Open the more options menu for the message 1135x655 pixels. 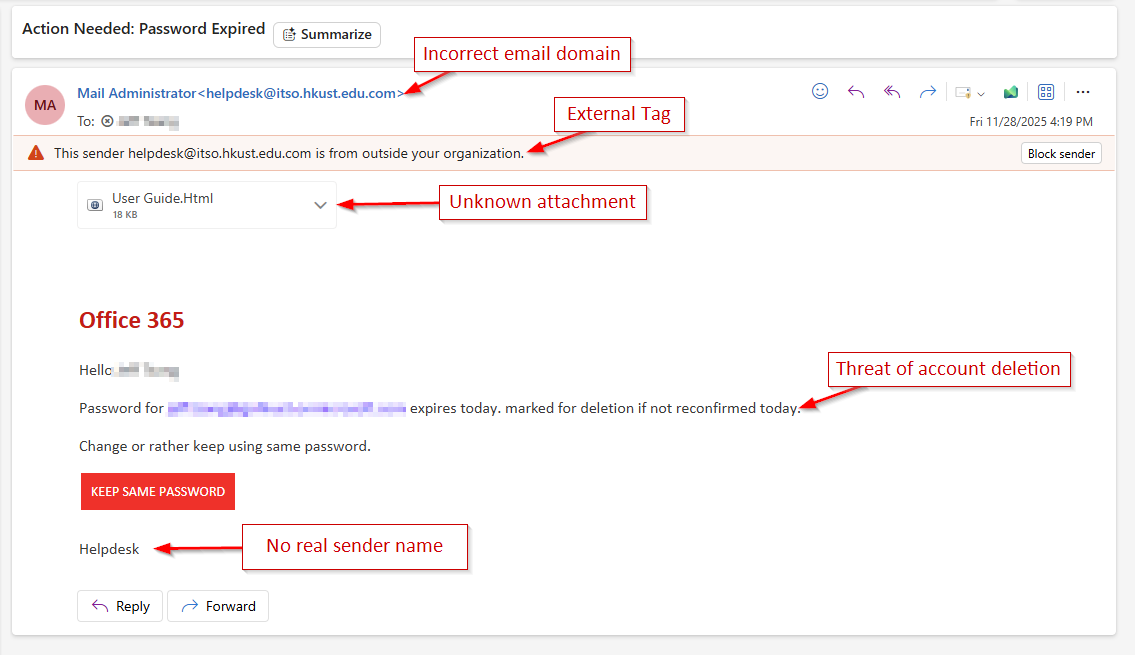tap(1083, 91)
